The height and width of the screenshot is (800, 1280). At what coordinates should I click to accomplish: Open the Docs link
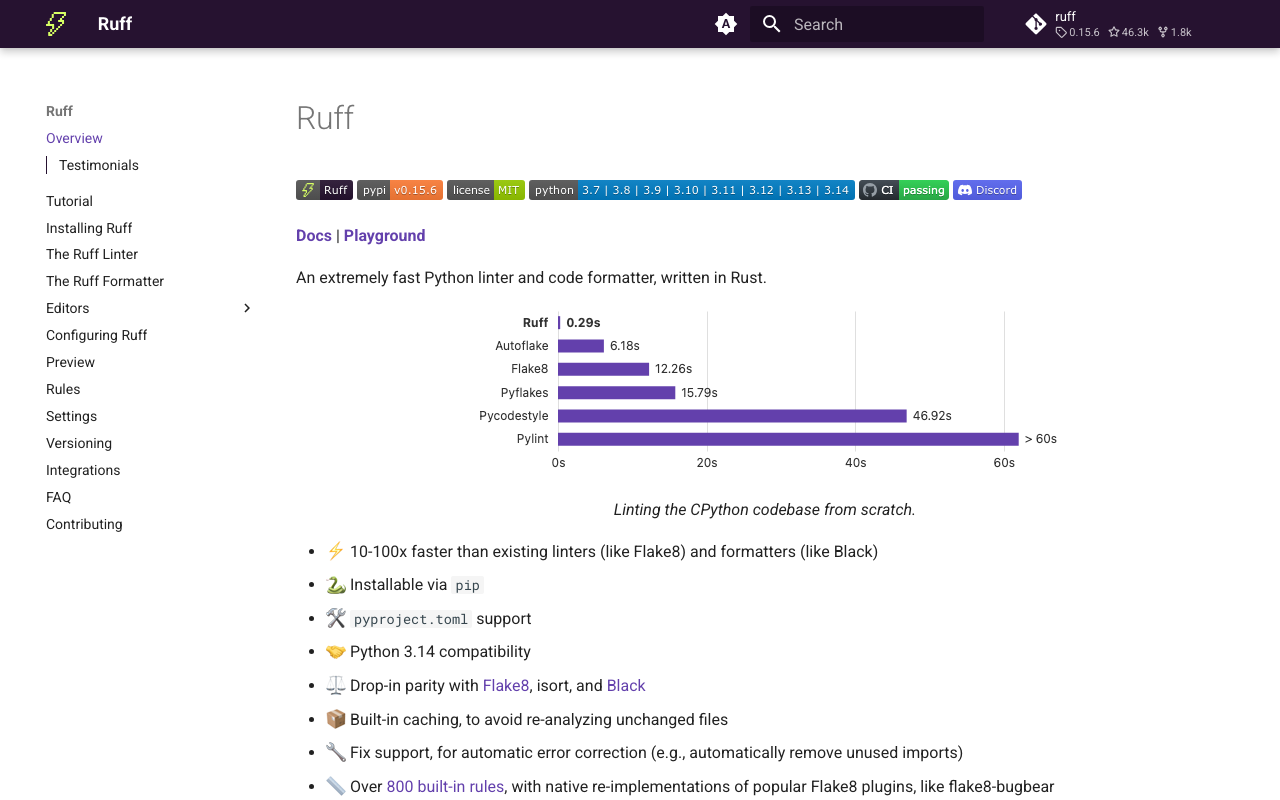[x=314, y=235]
